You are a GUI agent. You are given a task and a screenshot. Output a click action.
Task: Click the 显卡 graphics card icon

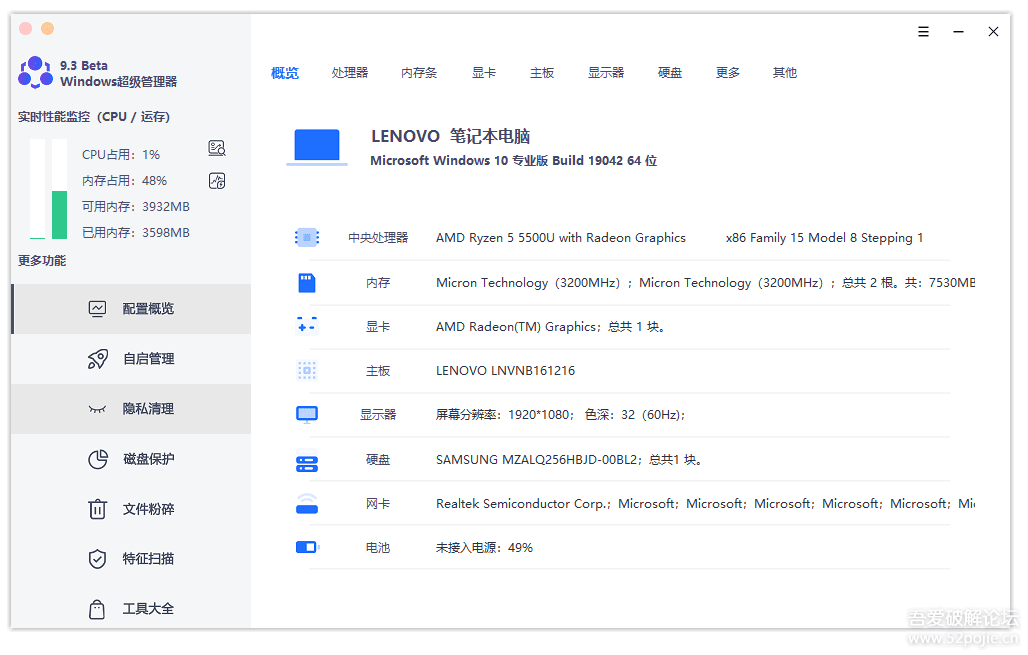point(307,326)
